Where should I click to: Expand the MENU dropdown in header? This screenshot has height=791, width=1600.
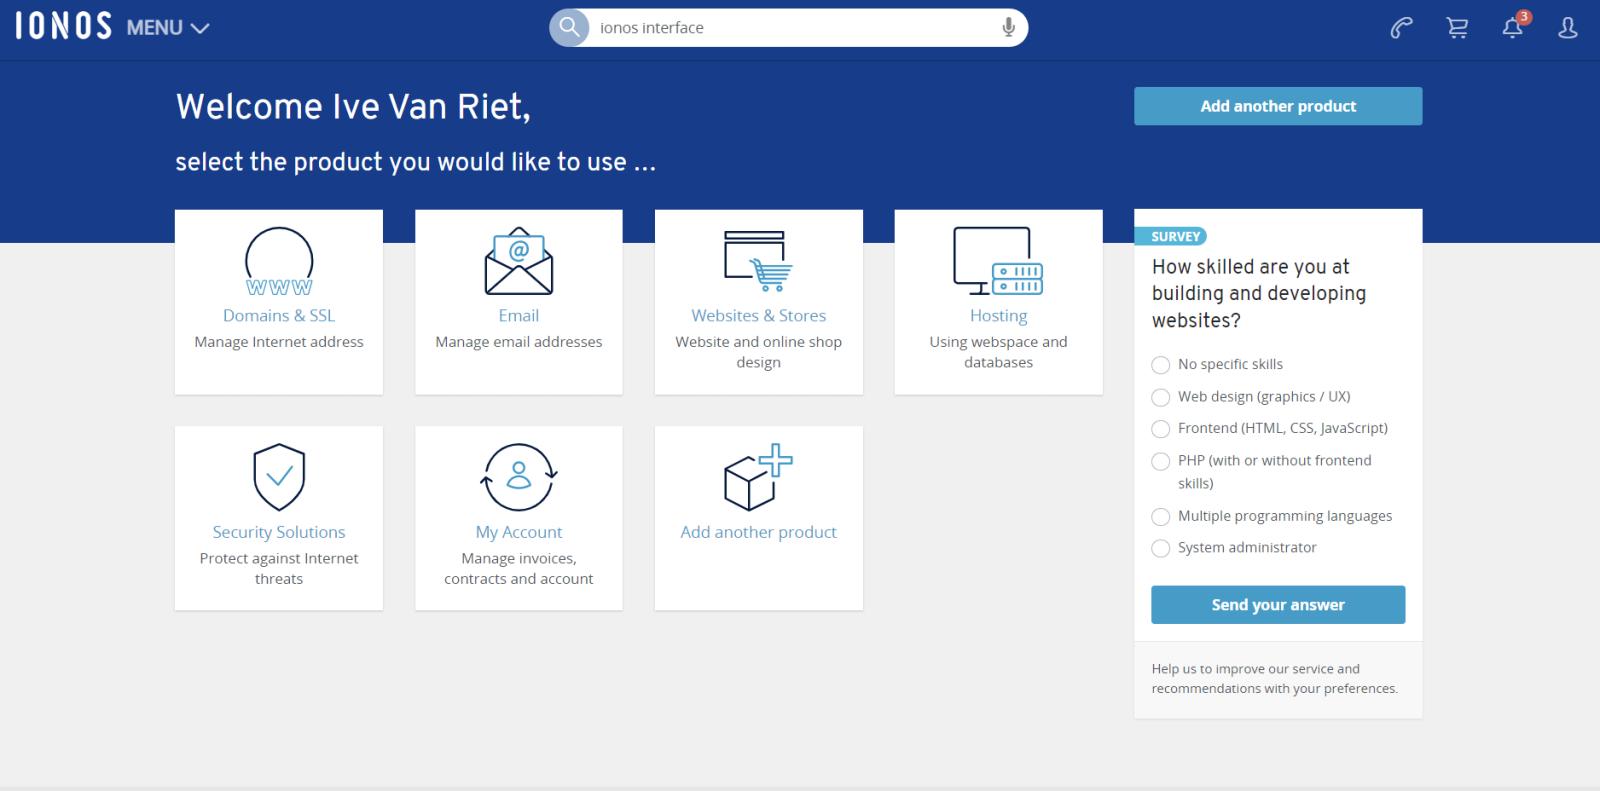click(x=167, y=28)
